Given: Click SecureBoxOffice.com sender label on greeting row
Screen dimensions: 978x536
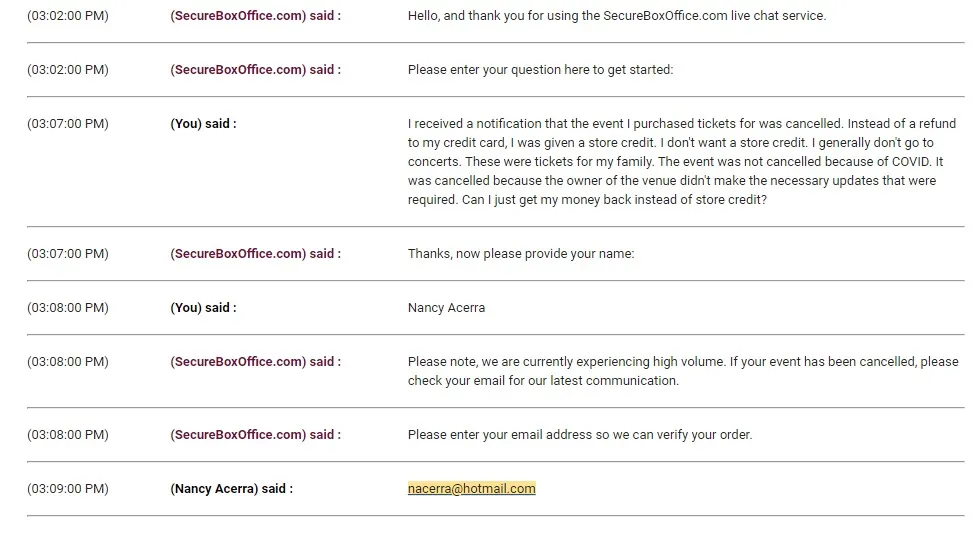Looking at the screenshot, I should click(255, 16).
